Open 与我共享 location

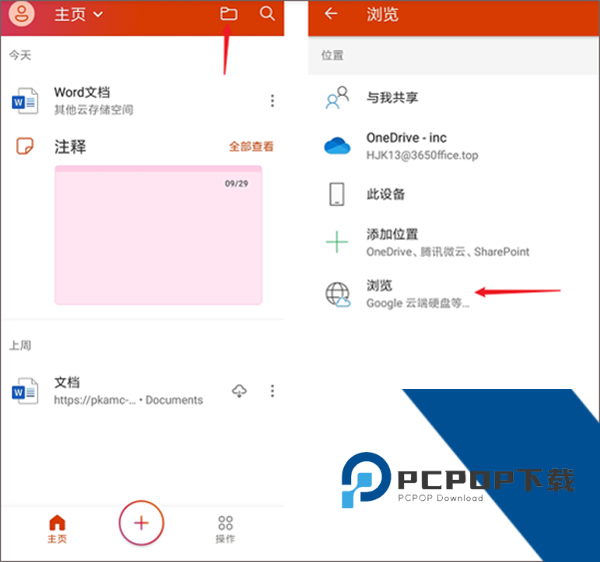(453, 98)
